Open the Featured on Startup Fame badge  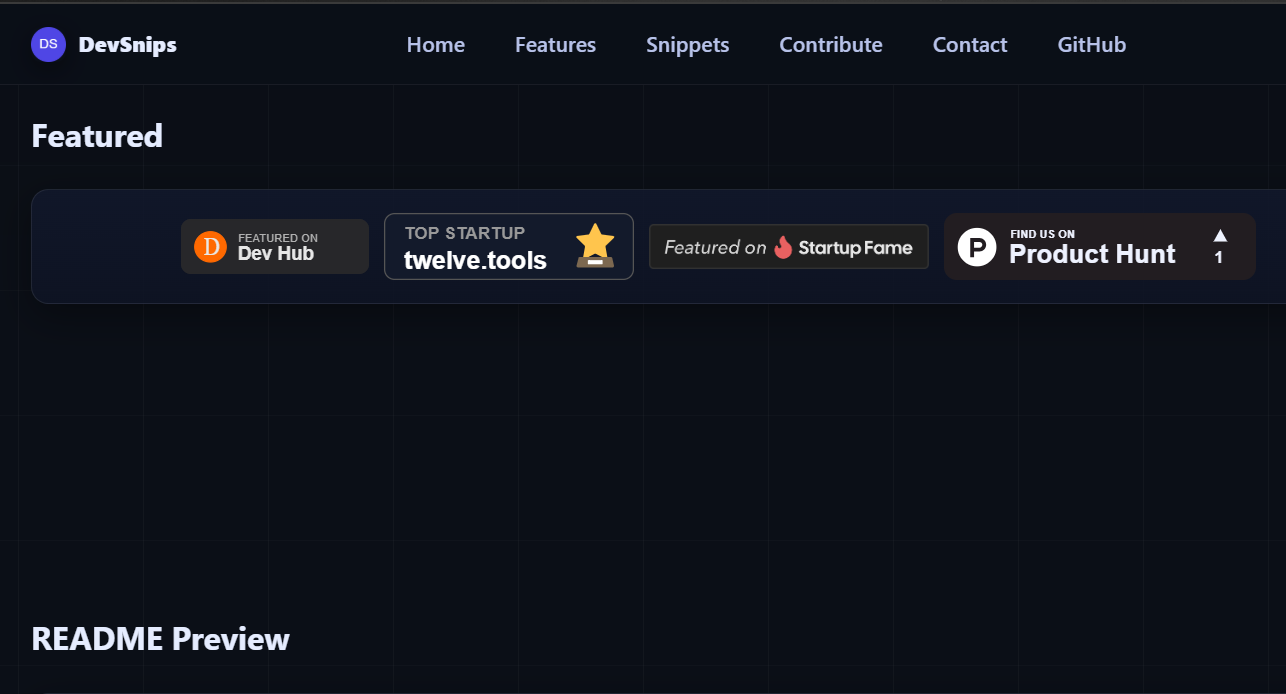click(x=789, y=247)
